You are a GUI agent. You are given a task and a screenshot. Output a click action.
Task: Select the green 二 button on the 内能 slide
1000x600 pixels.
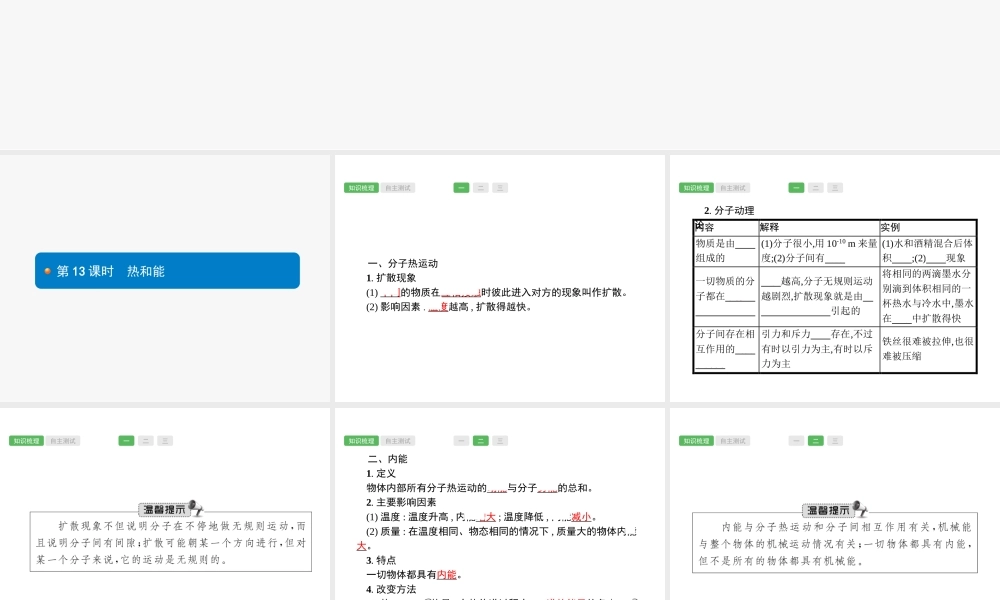pyautogui.click(x=480, y=441)
